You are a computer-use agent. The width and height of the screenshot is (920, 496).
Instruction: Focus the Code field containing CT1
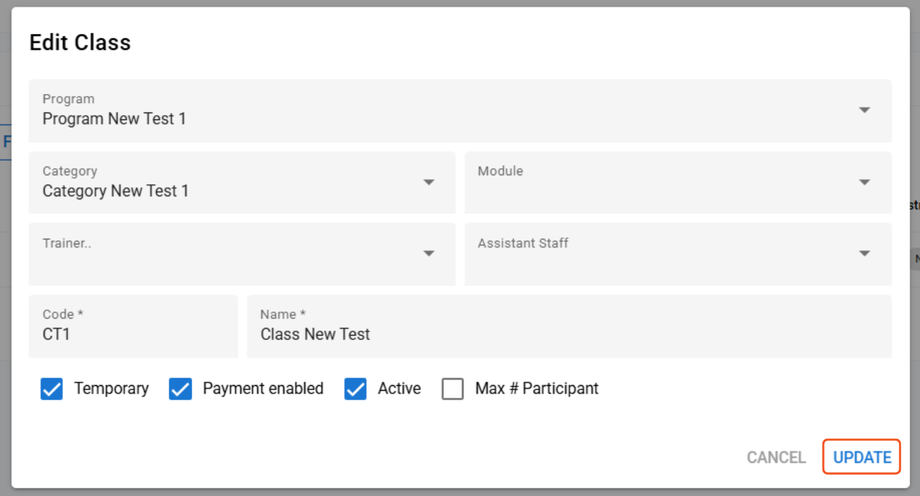tap(133, 334)
